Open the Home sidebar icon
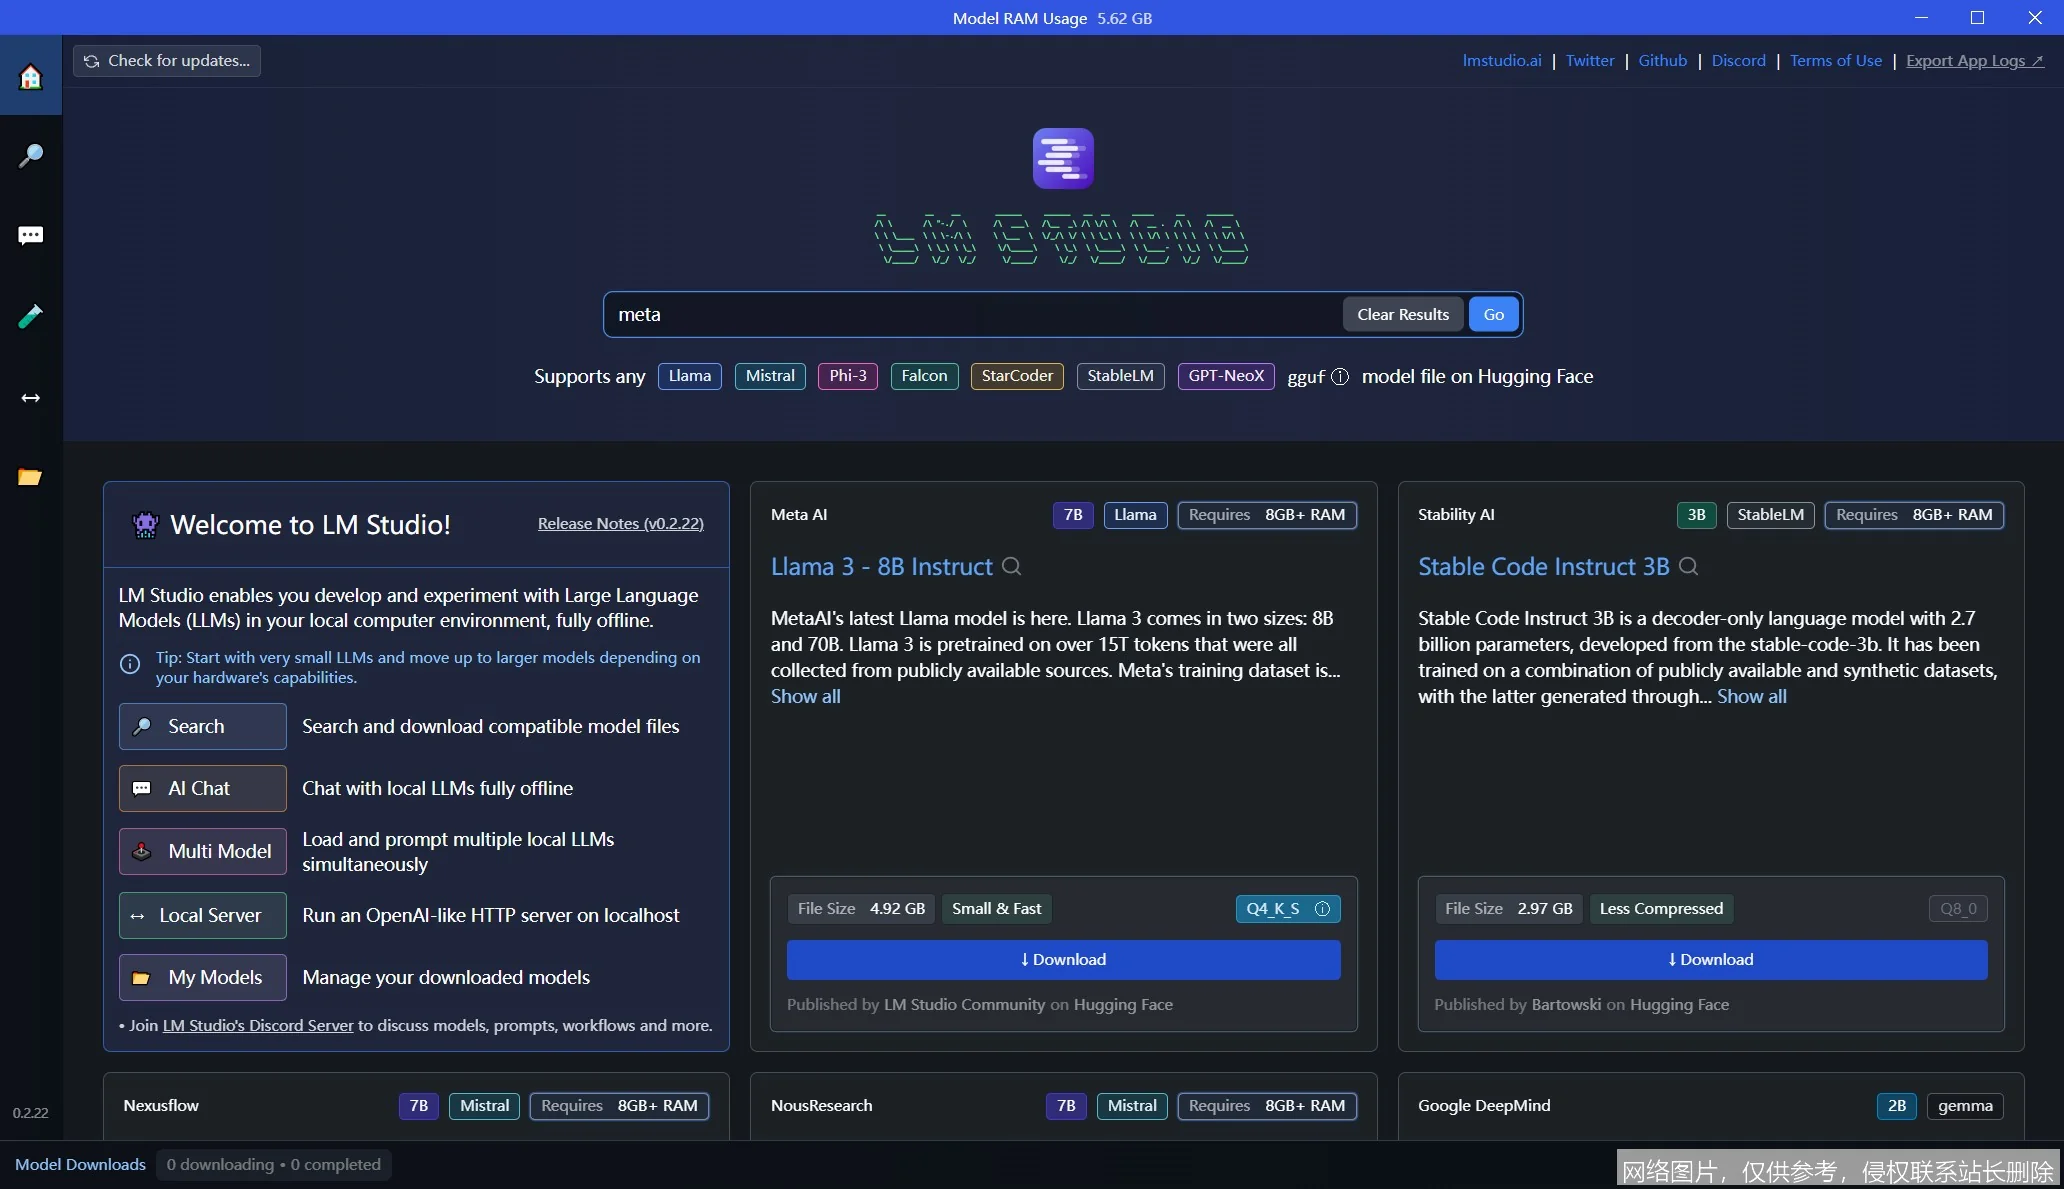The image size is (2064, 1189). pyautogui.click(x=31, y=76)
